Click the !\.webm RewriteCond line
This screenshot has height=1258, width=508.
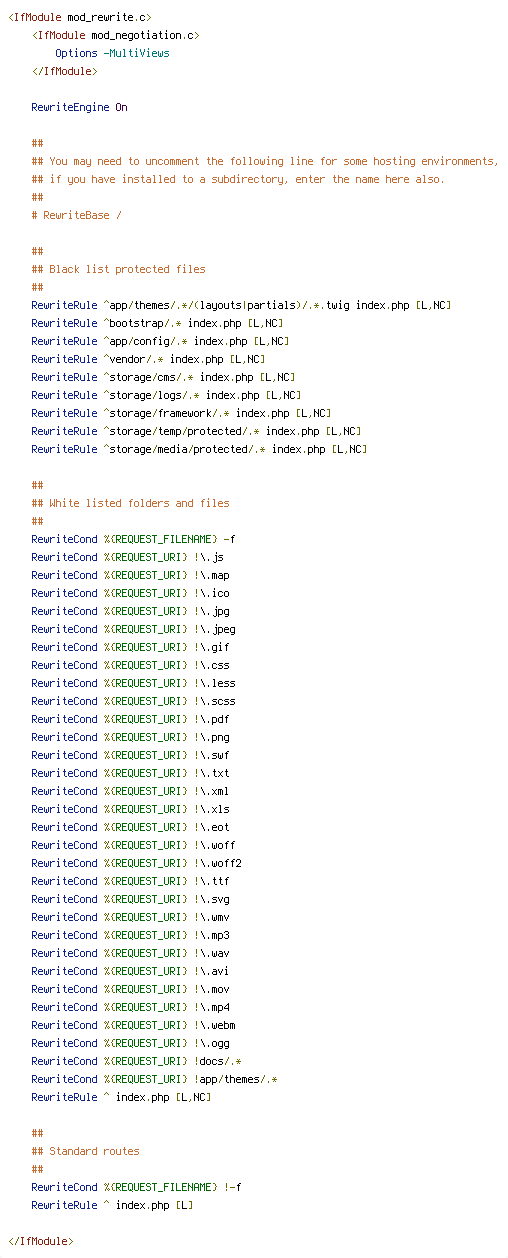[x=133, y=1025]
